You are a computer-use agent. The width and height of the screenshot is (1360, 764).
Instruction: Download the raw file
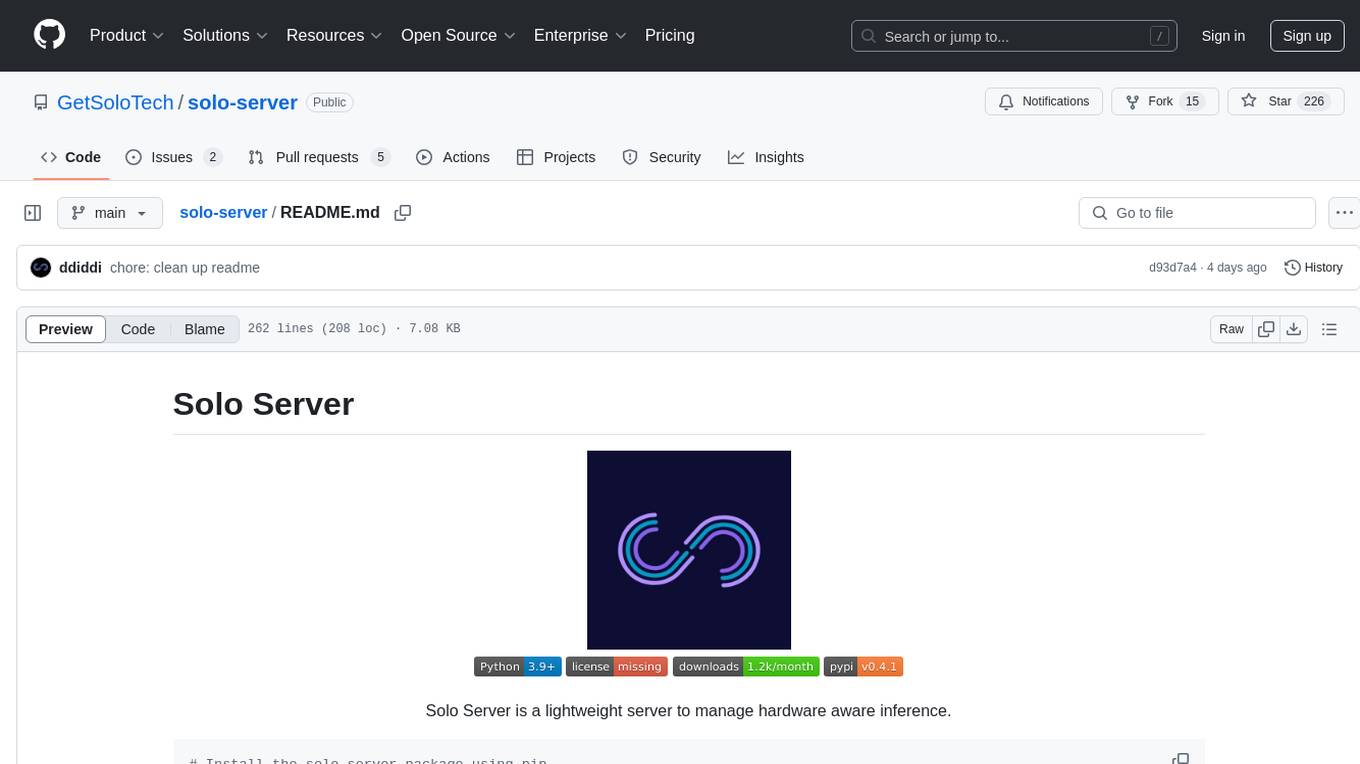[1294, 329]
